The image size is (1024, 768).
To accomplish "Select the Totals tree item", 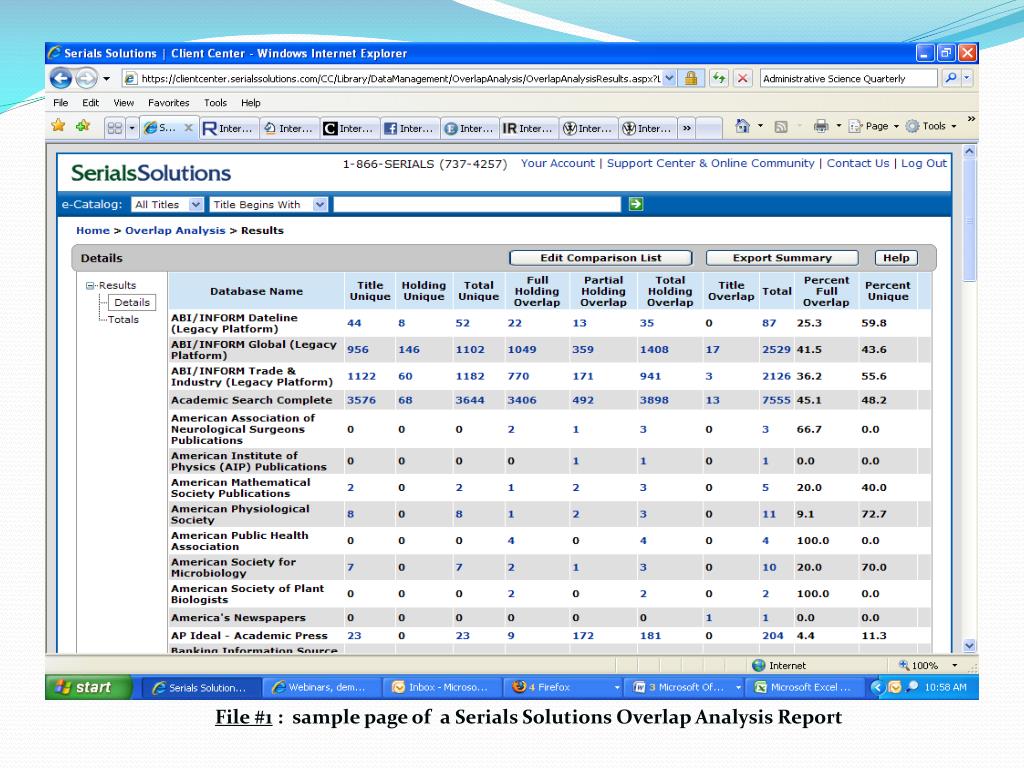I will [x=123, y=319].
